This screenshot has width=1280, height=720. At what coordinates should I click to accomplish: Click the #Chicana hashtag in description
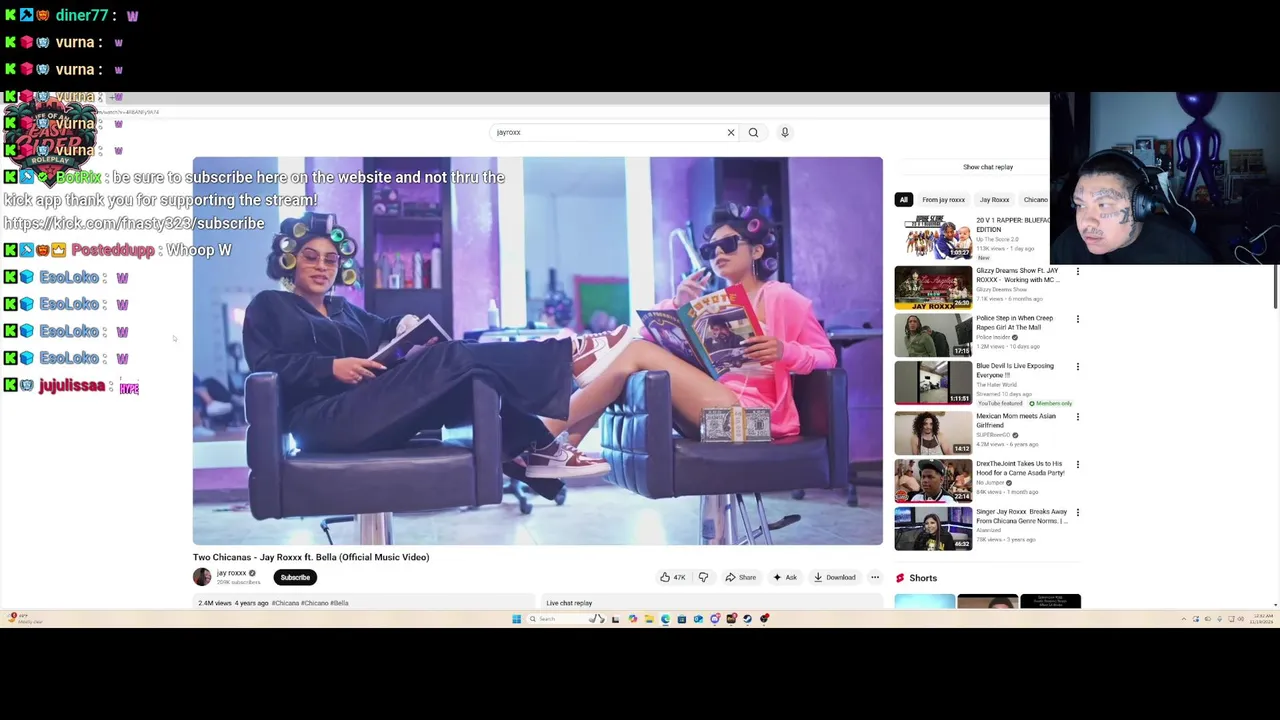(x=285, y=603)
